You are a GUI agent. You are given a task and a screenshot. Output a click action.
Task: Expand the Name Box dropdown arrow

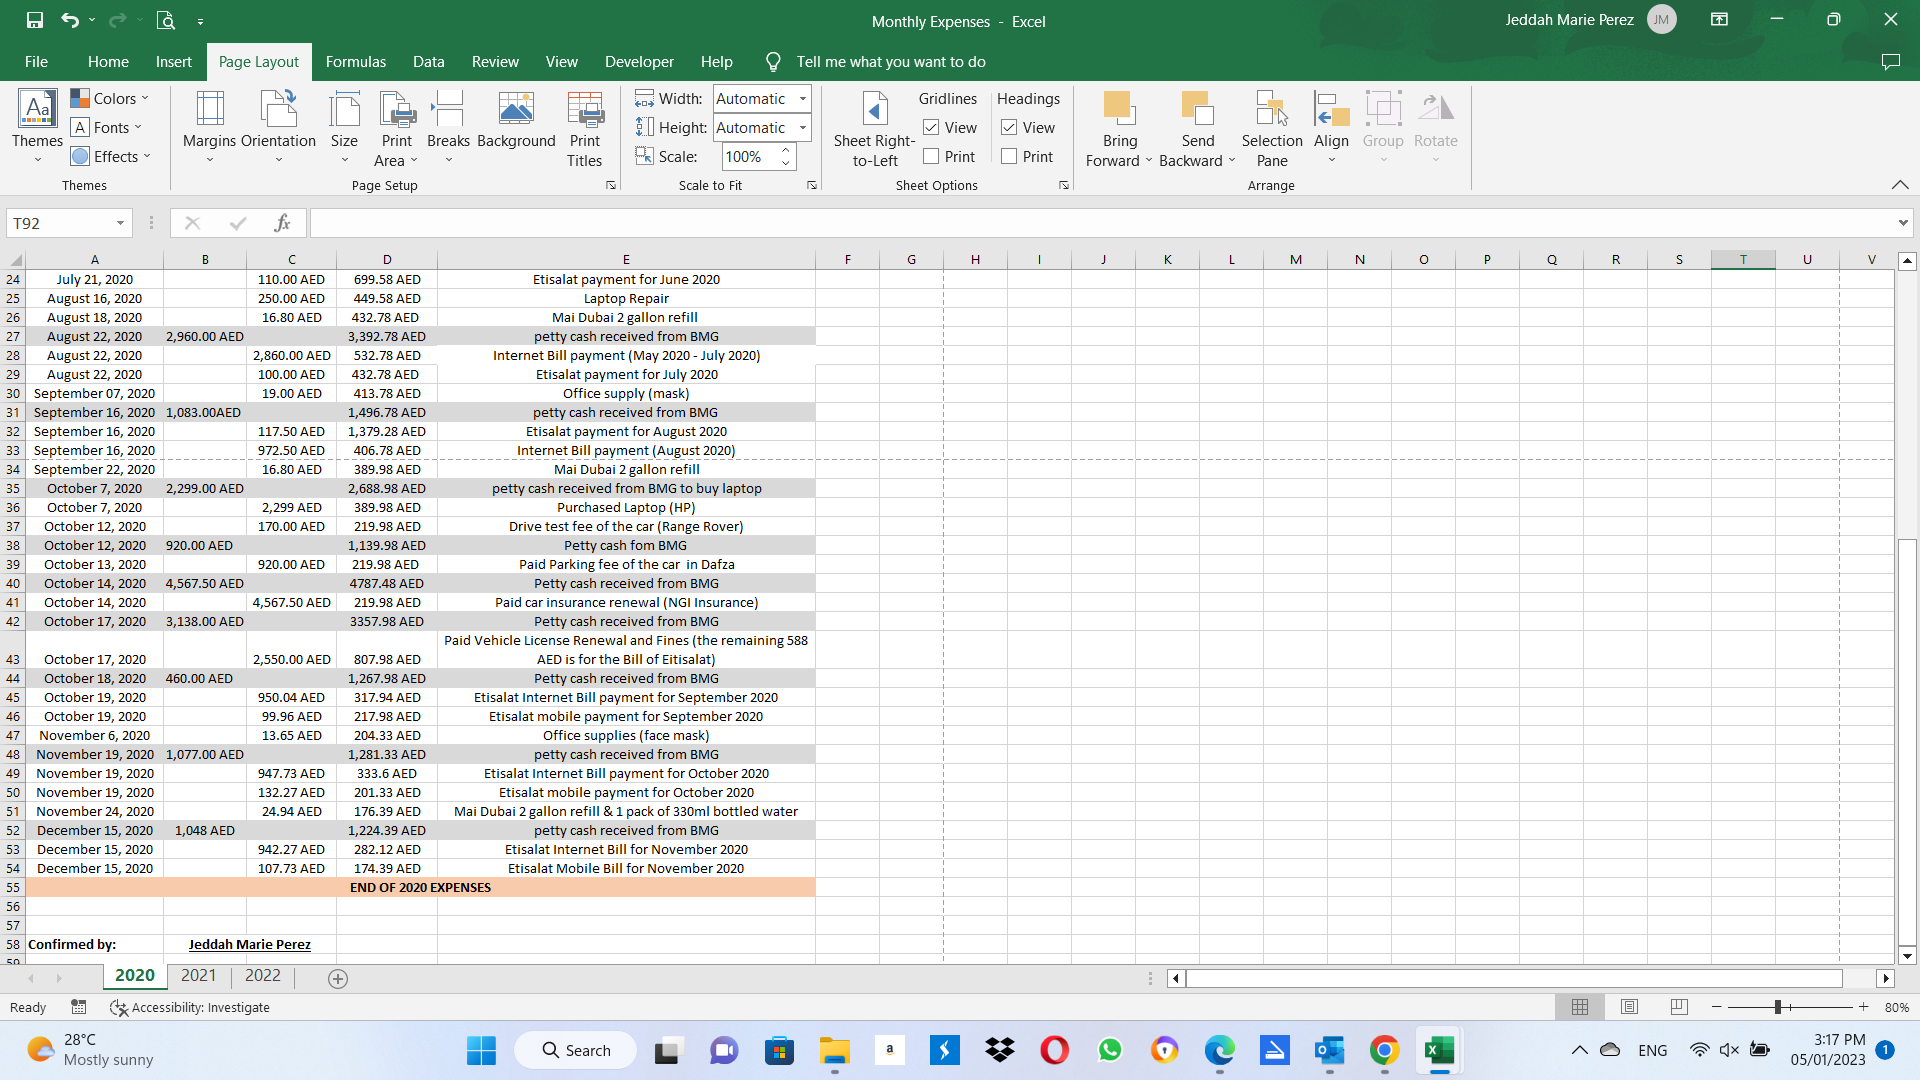point(120,223)
